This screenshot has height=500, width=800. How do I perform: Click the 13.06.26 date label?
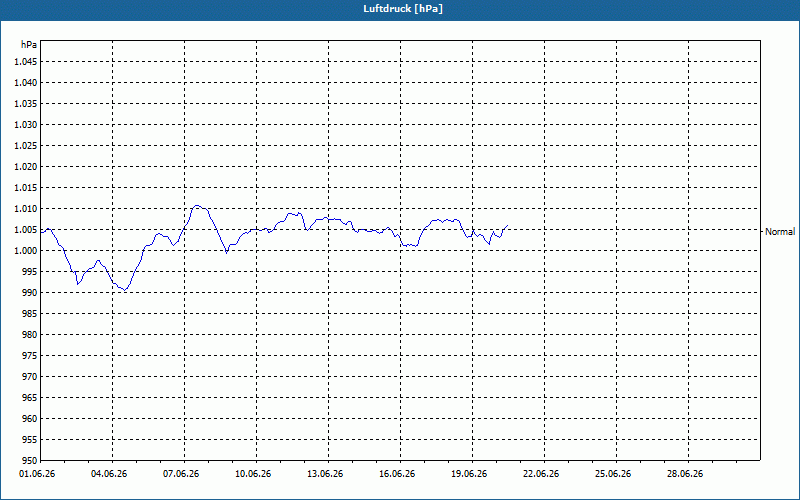(325, 474)
